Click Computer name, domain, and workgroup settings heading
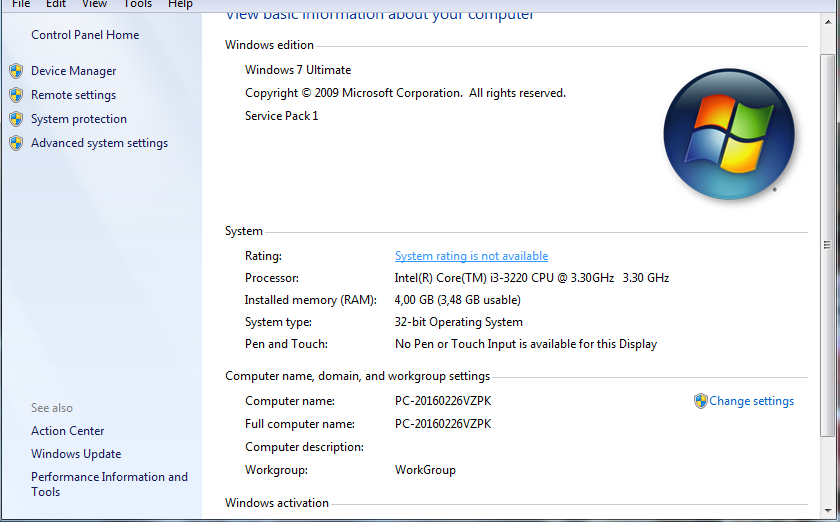Image resolution: width=840 pixels, height=522 pixels. 357,376
